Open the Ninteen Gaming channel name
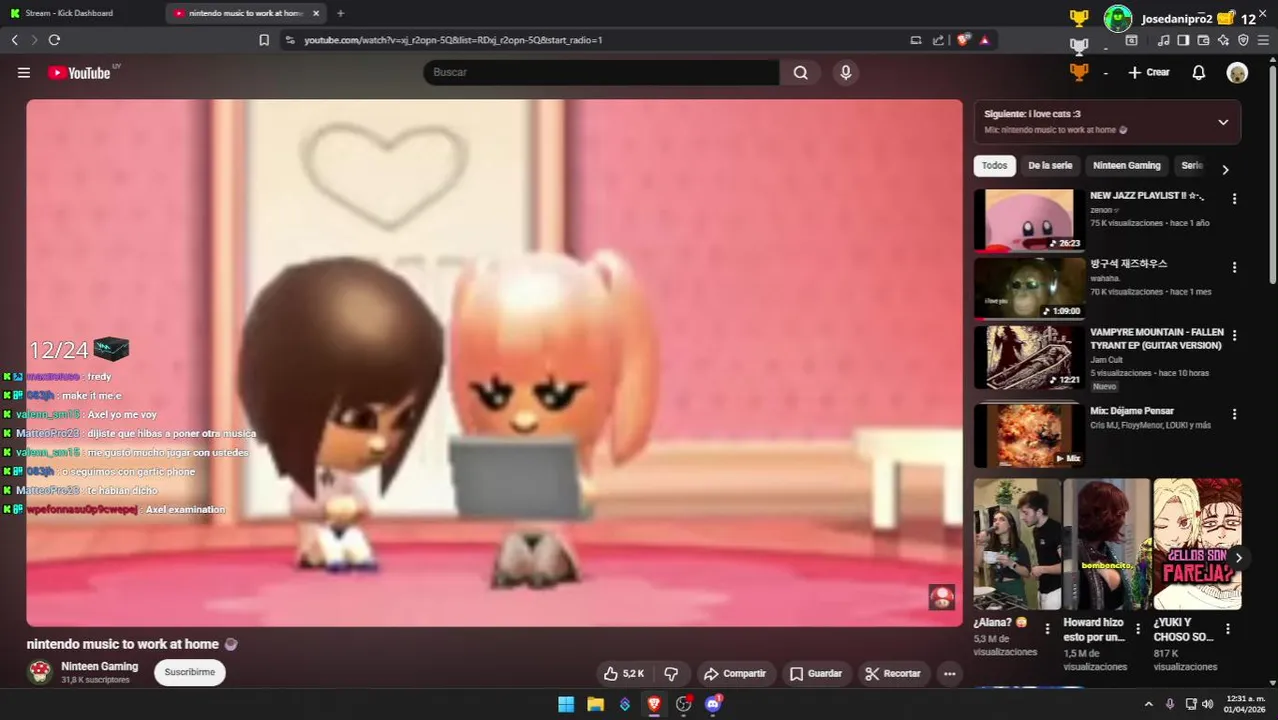 [x=100, y=666]
